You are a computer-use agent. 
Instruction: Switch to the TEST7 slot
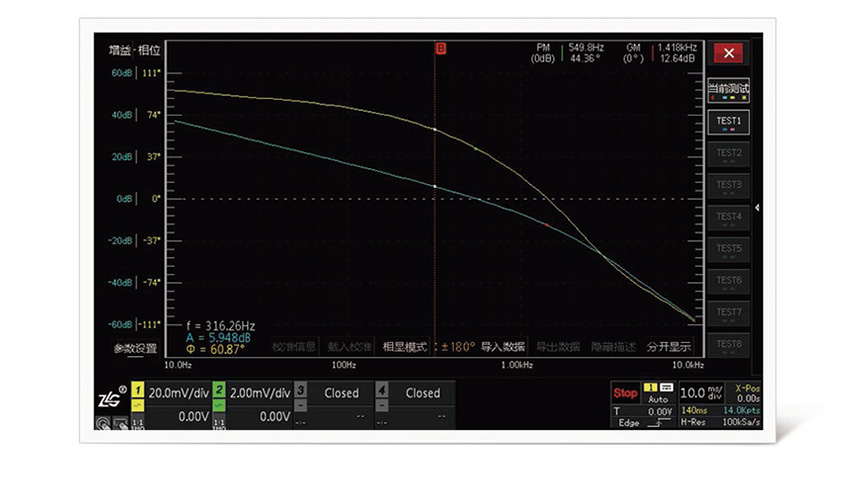point(729,313)
